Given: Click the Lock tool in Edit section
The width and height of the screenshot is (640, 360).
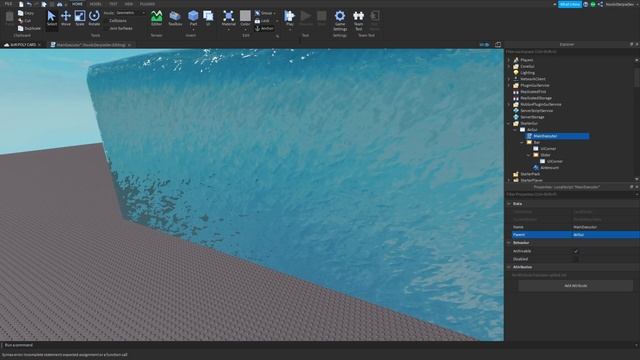Looking at the screenshot, I should (262, 20).
